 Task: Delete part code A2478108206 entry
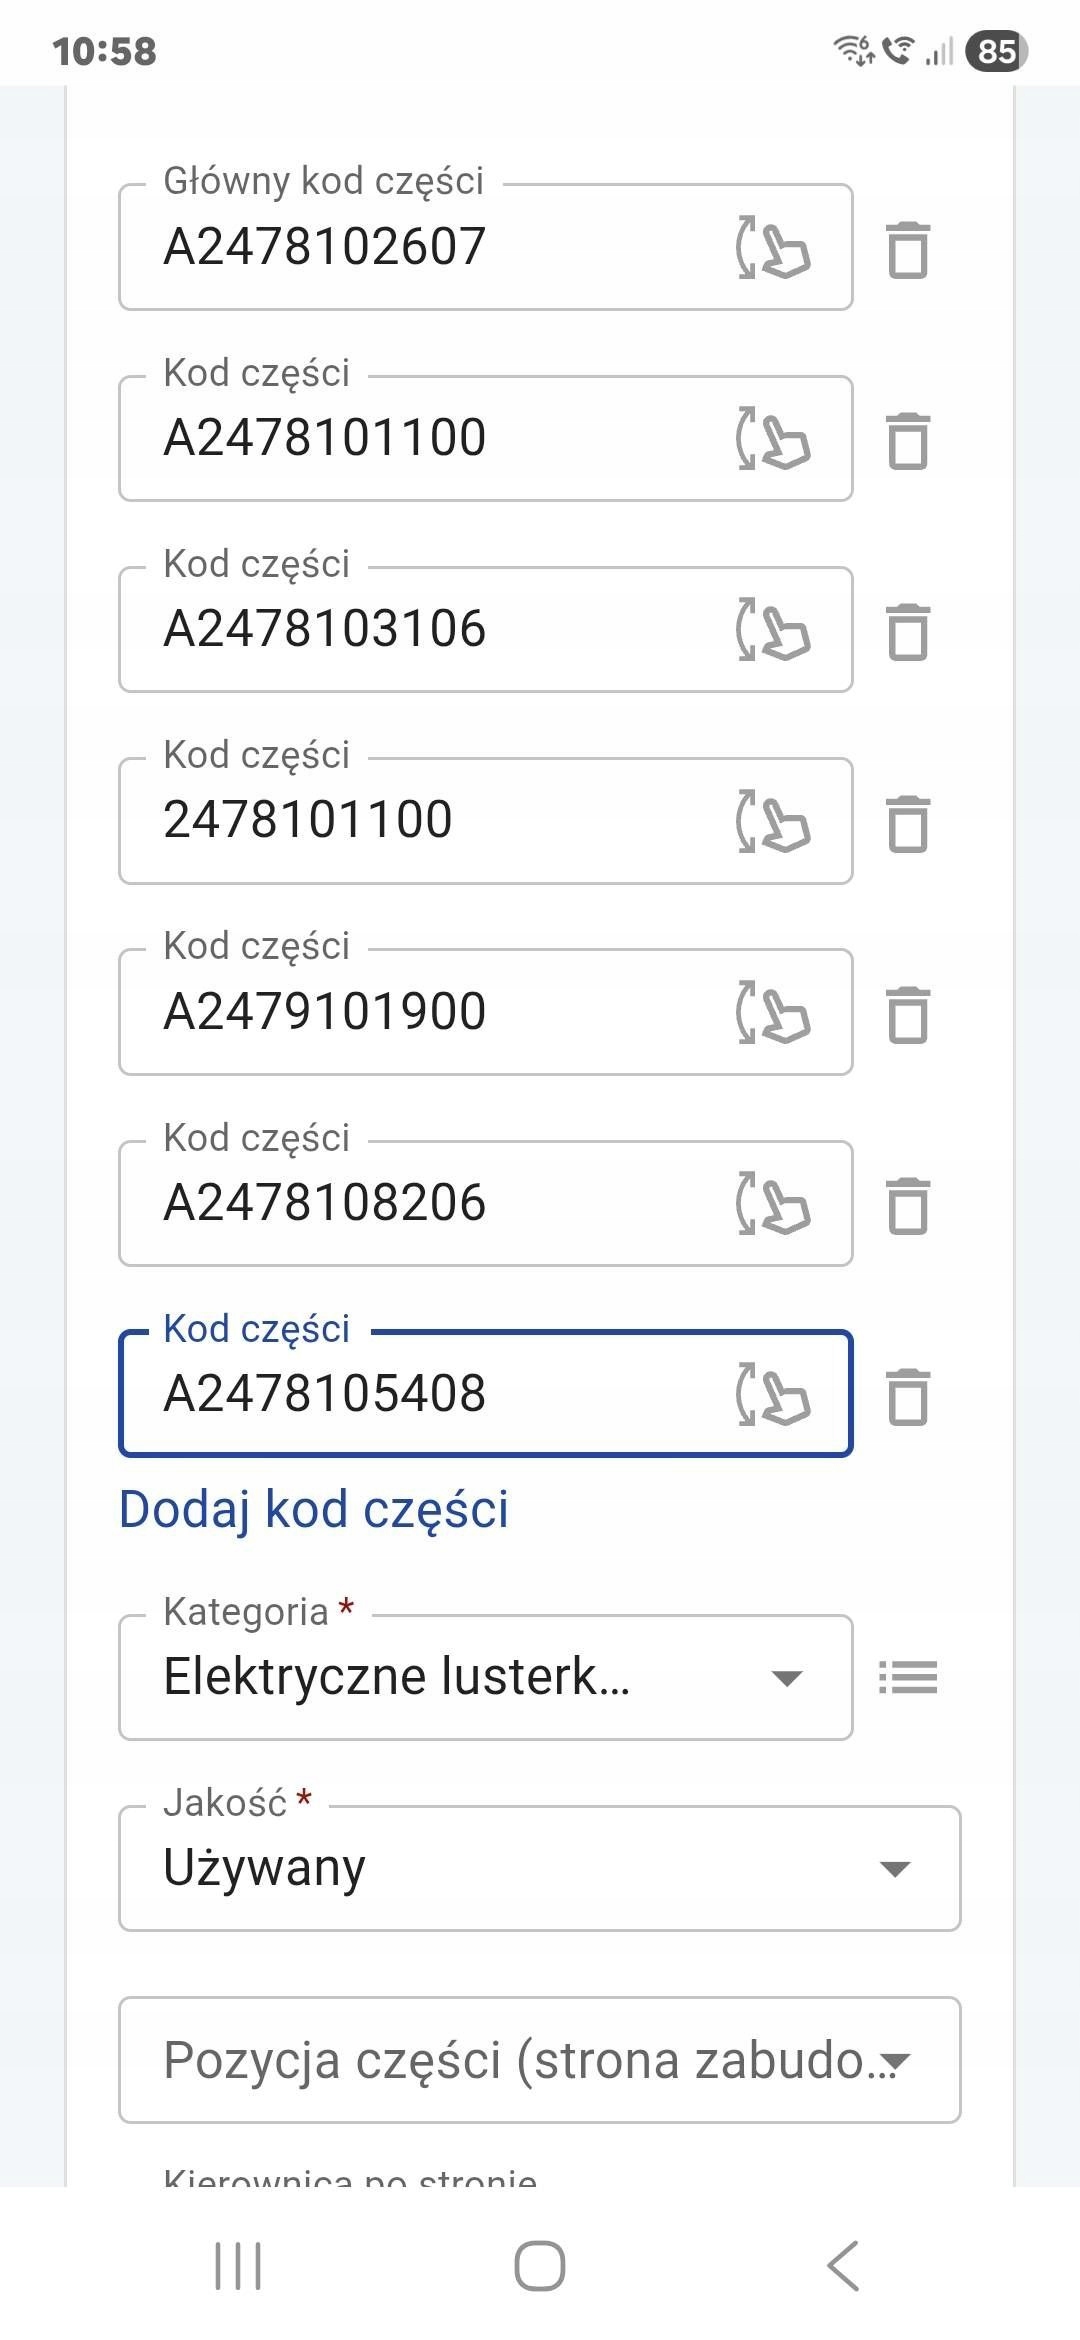point(908,1205)
